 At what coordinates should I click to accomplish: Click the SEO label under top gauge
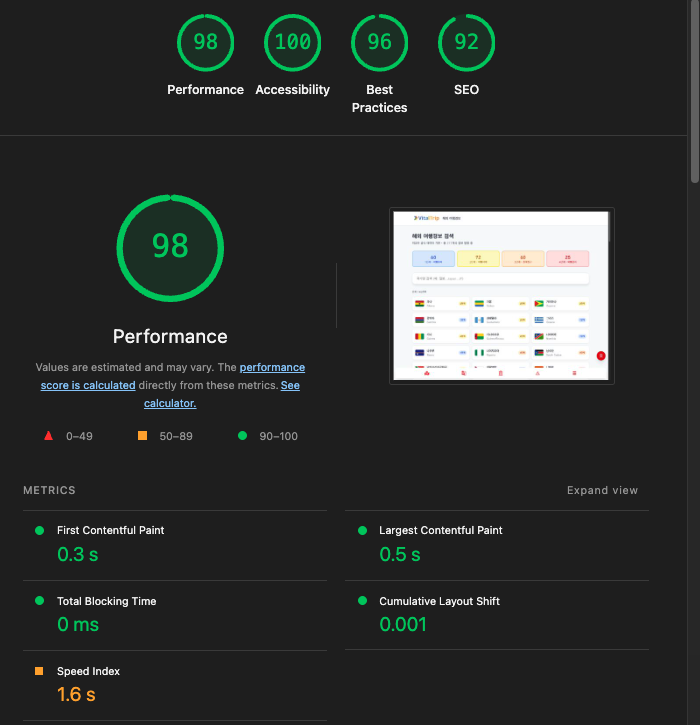point(467,90)
